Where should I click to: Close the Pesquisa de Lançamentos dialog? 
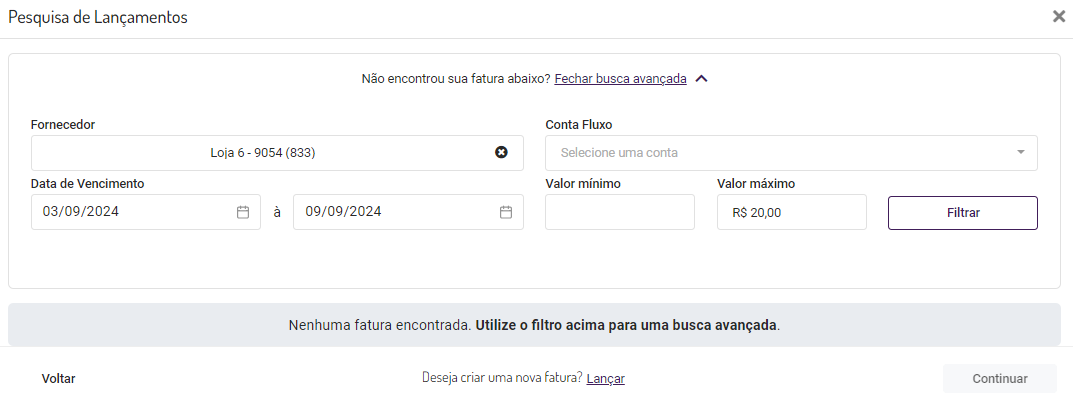click(1059, 16)
